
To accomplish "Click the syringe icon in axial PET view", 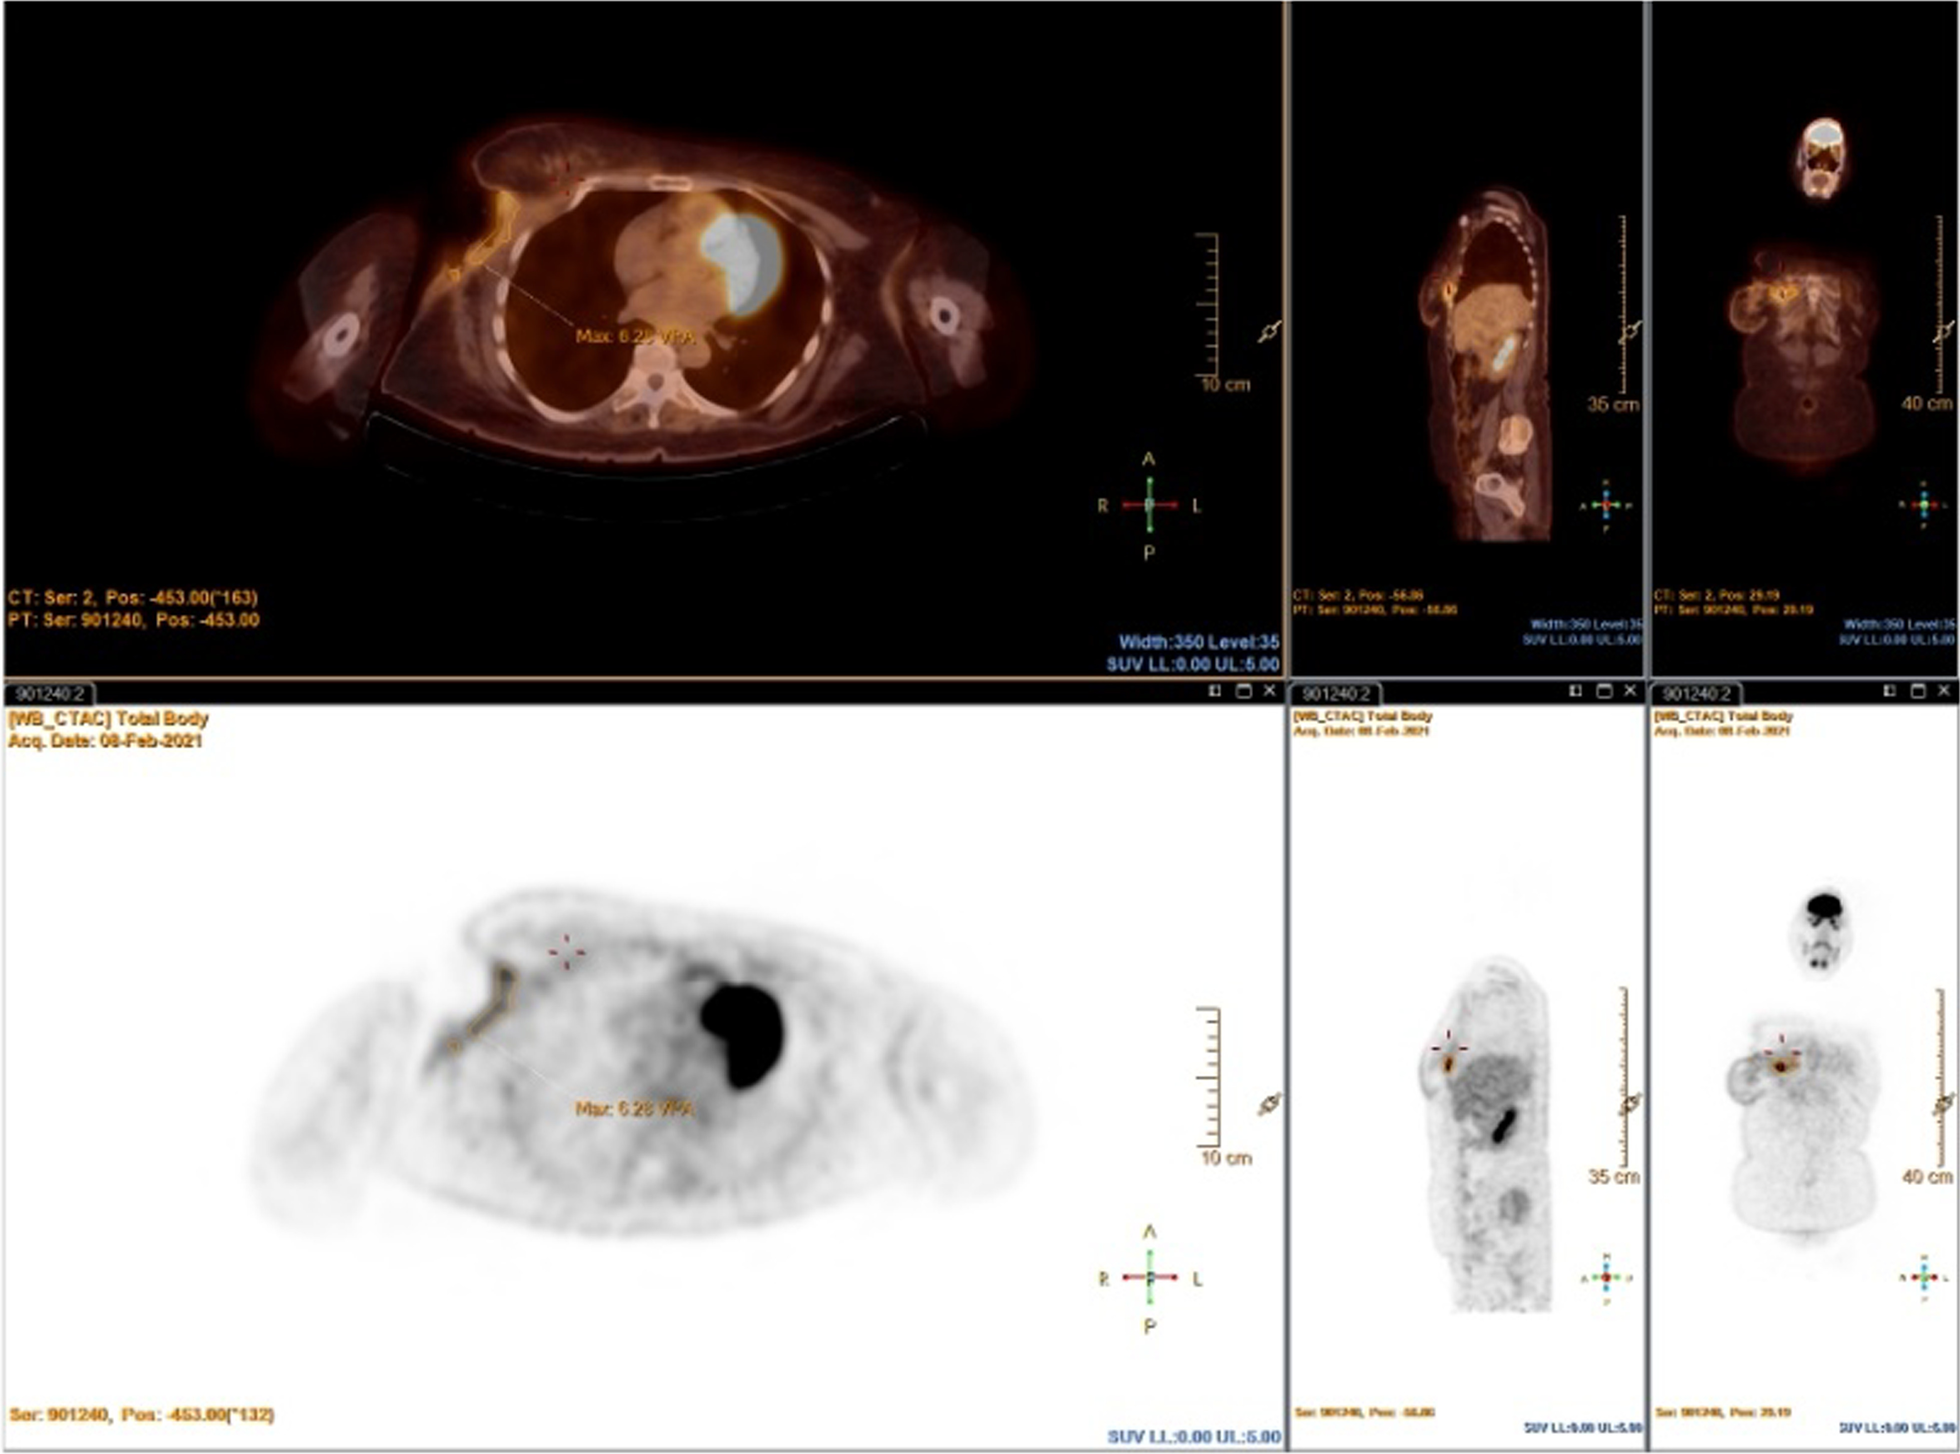I will click(x=1269, y=1104).
